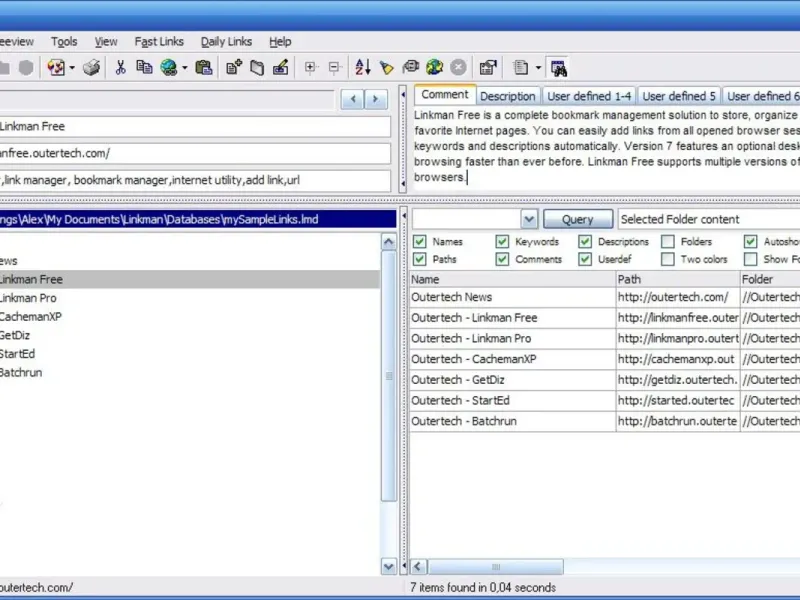Screen dimensions: 800x600
Task: Click the gray octagon icon at toolbar start
Action: [26, 67]
